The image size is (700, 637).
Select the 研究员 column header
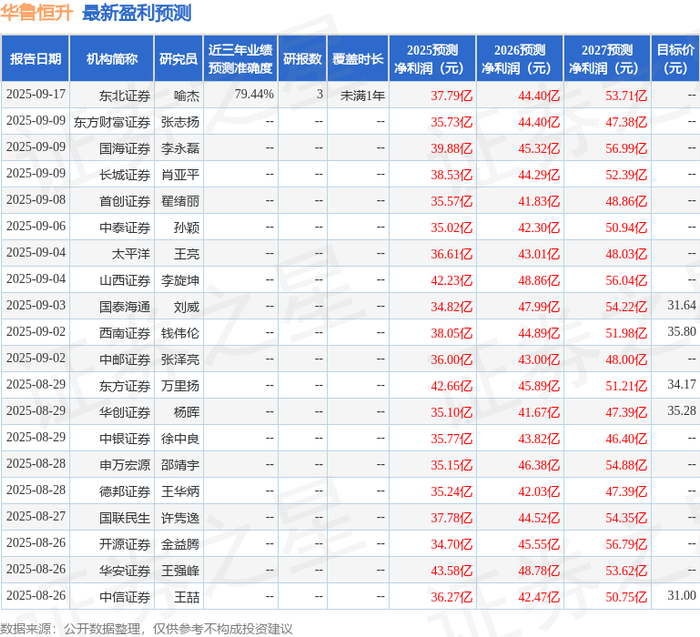pyautogui.click(x=178, y=59)
